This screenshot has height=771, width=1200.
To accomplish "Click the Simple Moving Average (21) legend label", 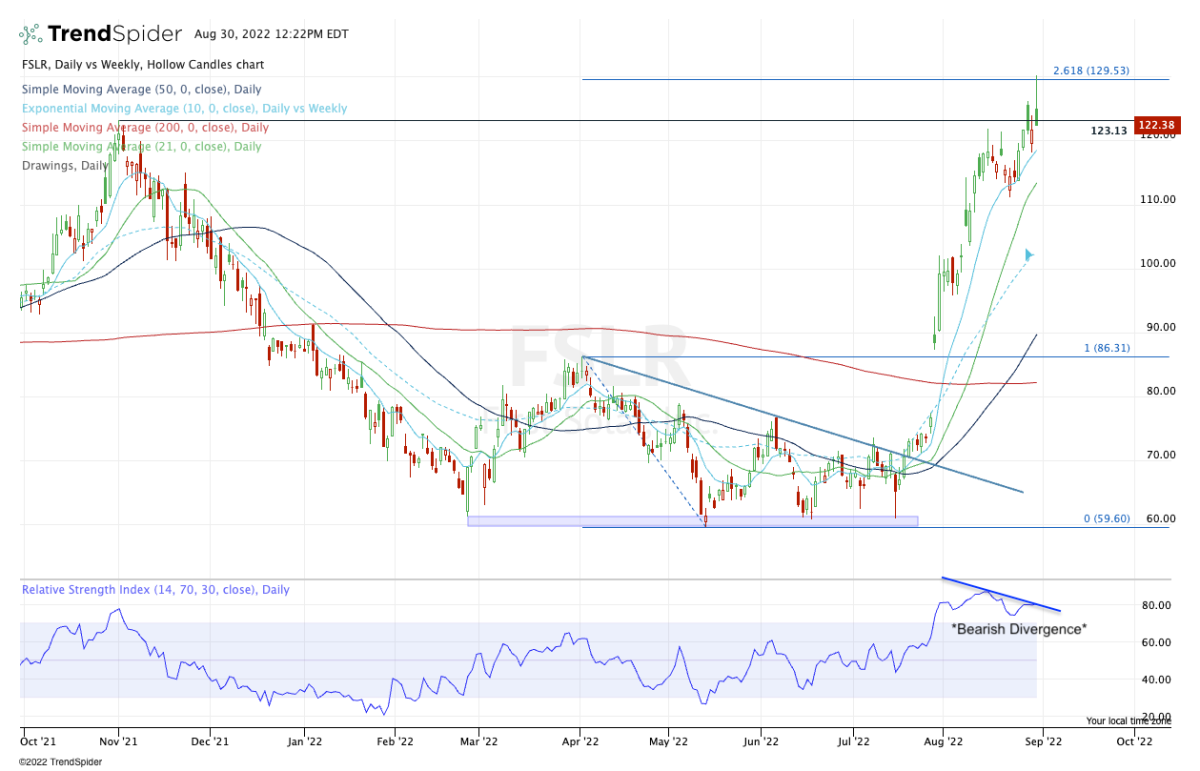I will pos(141,147).
